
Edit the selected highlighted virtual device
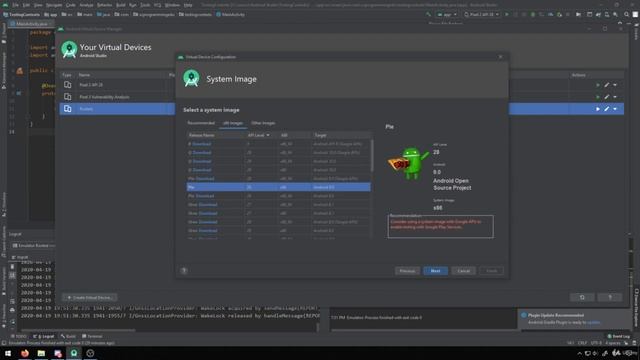click(x=607, y=109)
